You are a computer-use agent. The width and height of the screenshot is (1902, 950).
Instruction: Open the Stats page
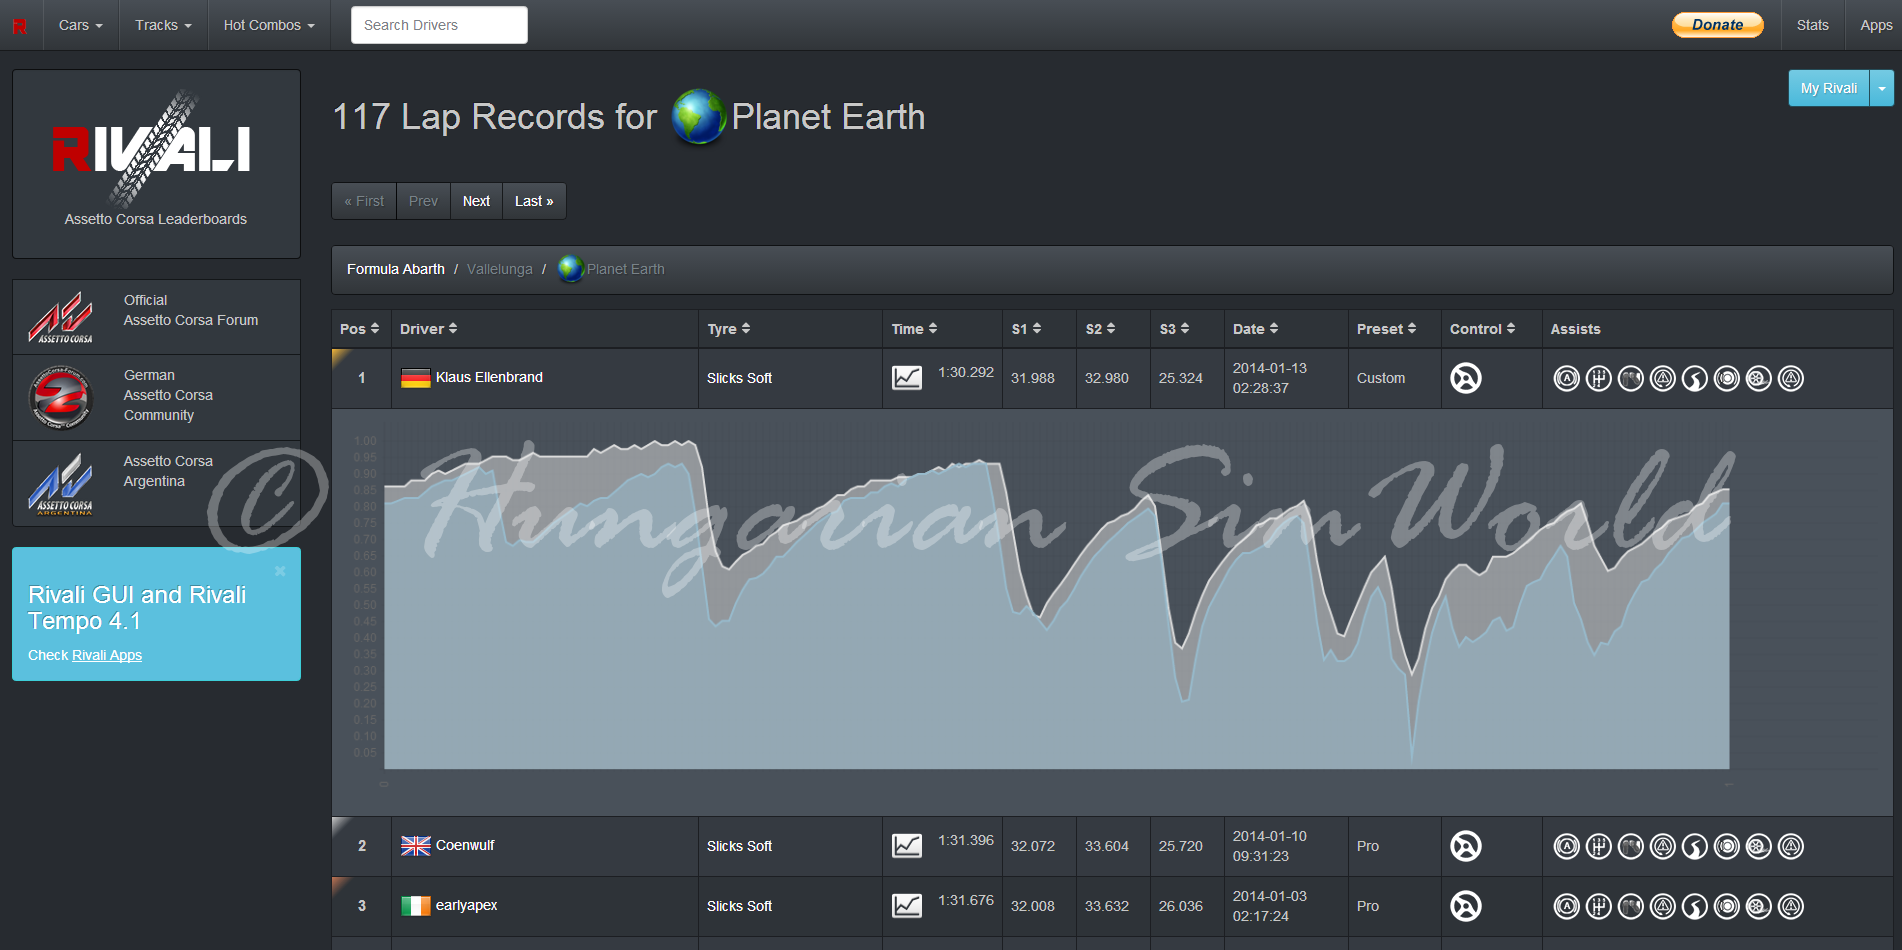(x=1812, y=25)
